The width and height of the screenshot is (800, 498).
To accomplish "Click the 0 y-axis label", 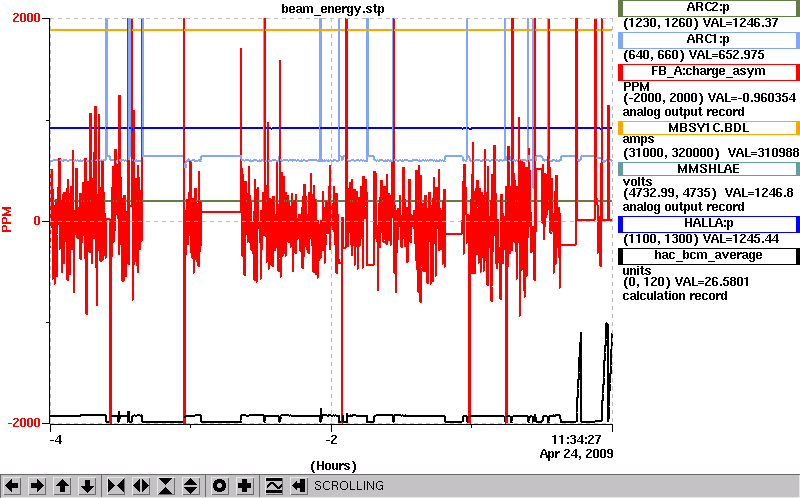I will coord(37,221).
